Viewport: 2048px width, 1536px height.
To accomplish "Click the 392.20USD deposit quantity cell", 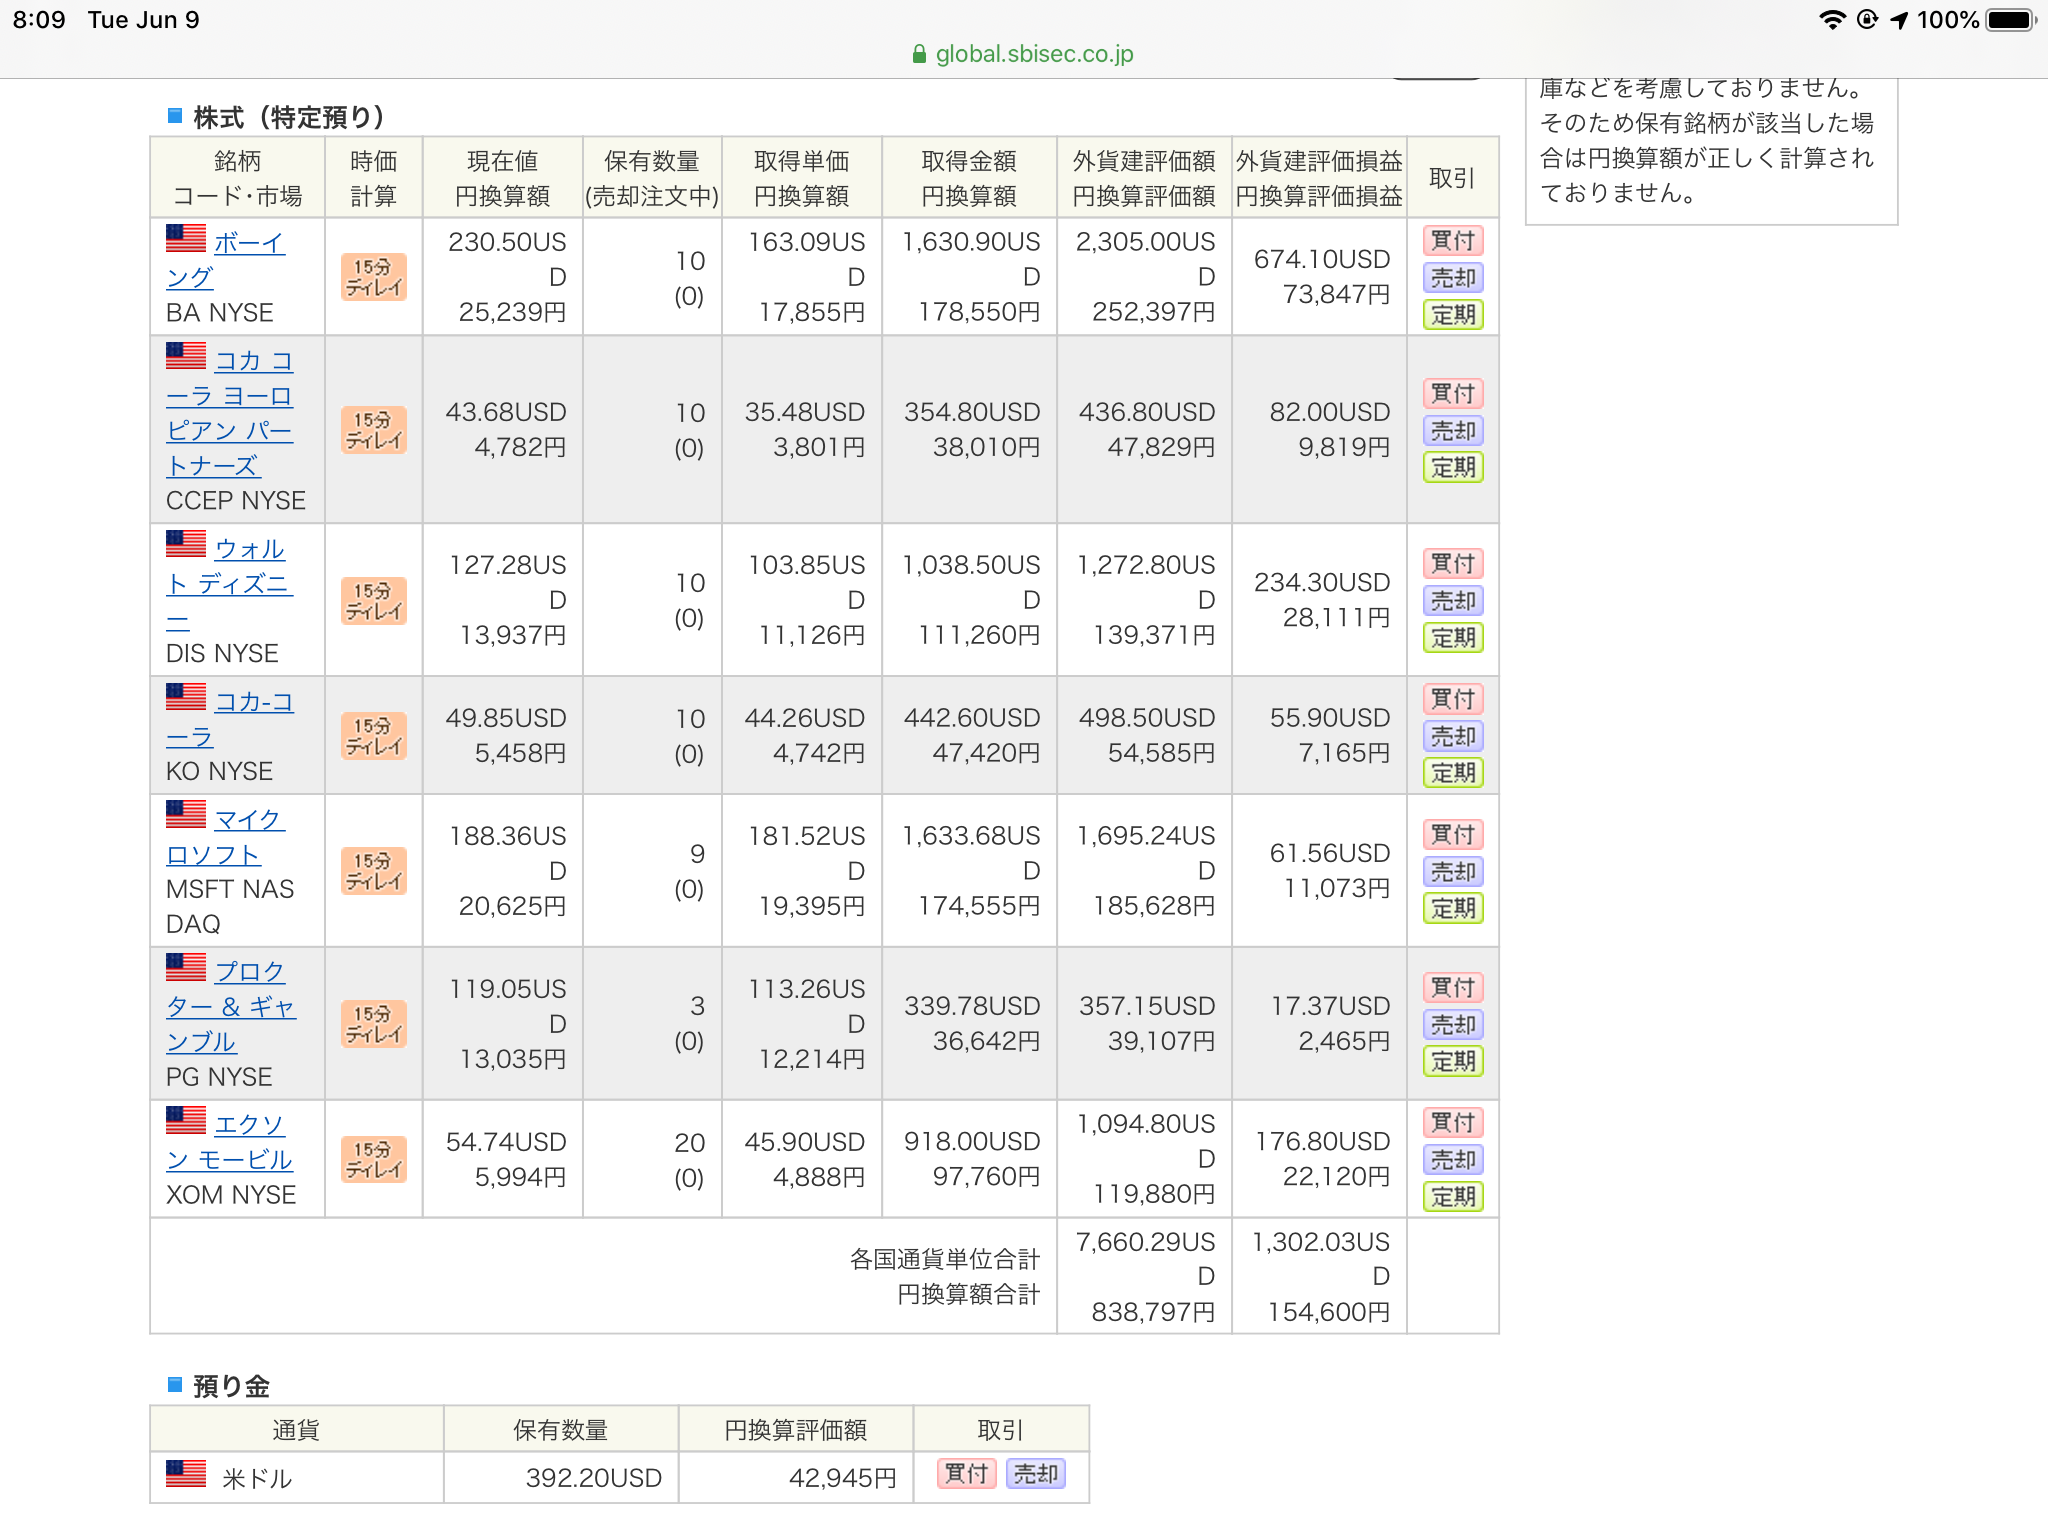I will (x=561, y=1478).
